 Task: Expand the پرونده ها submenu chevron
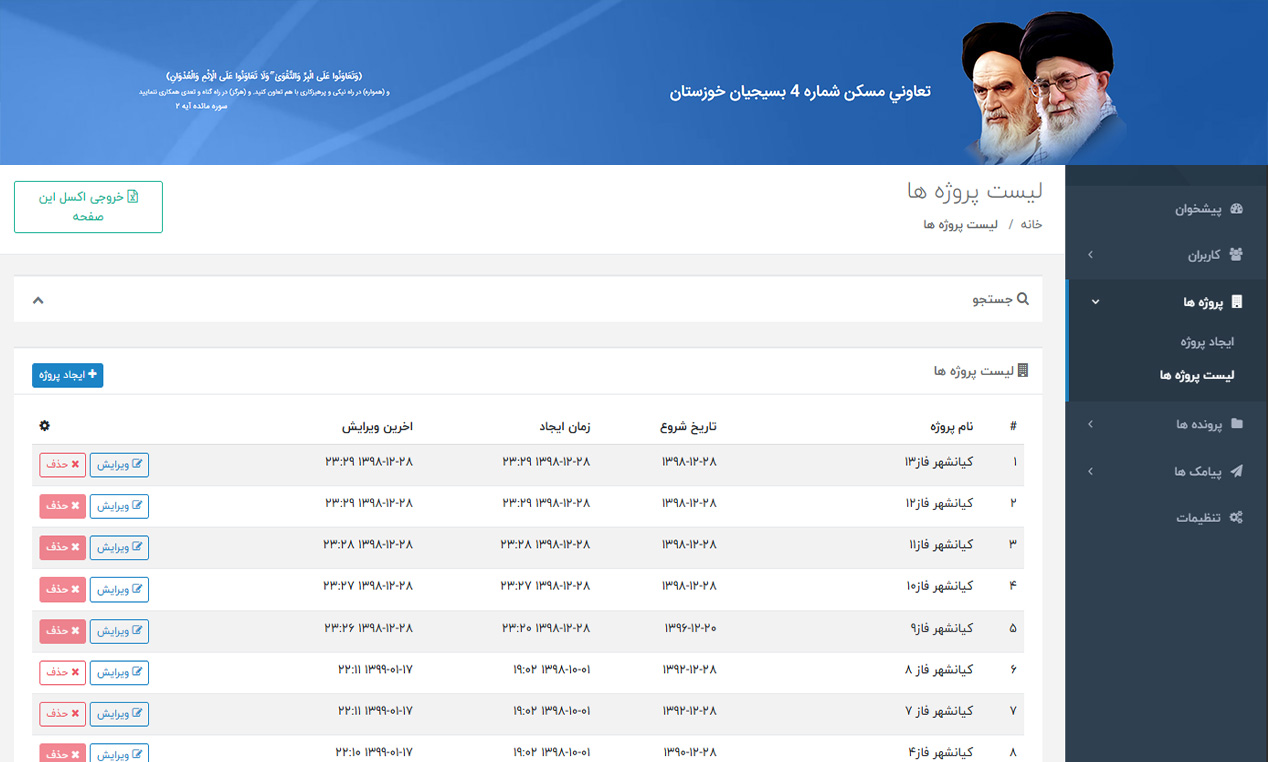coord(1090,424)
